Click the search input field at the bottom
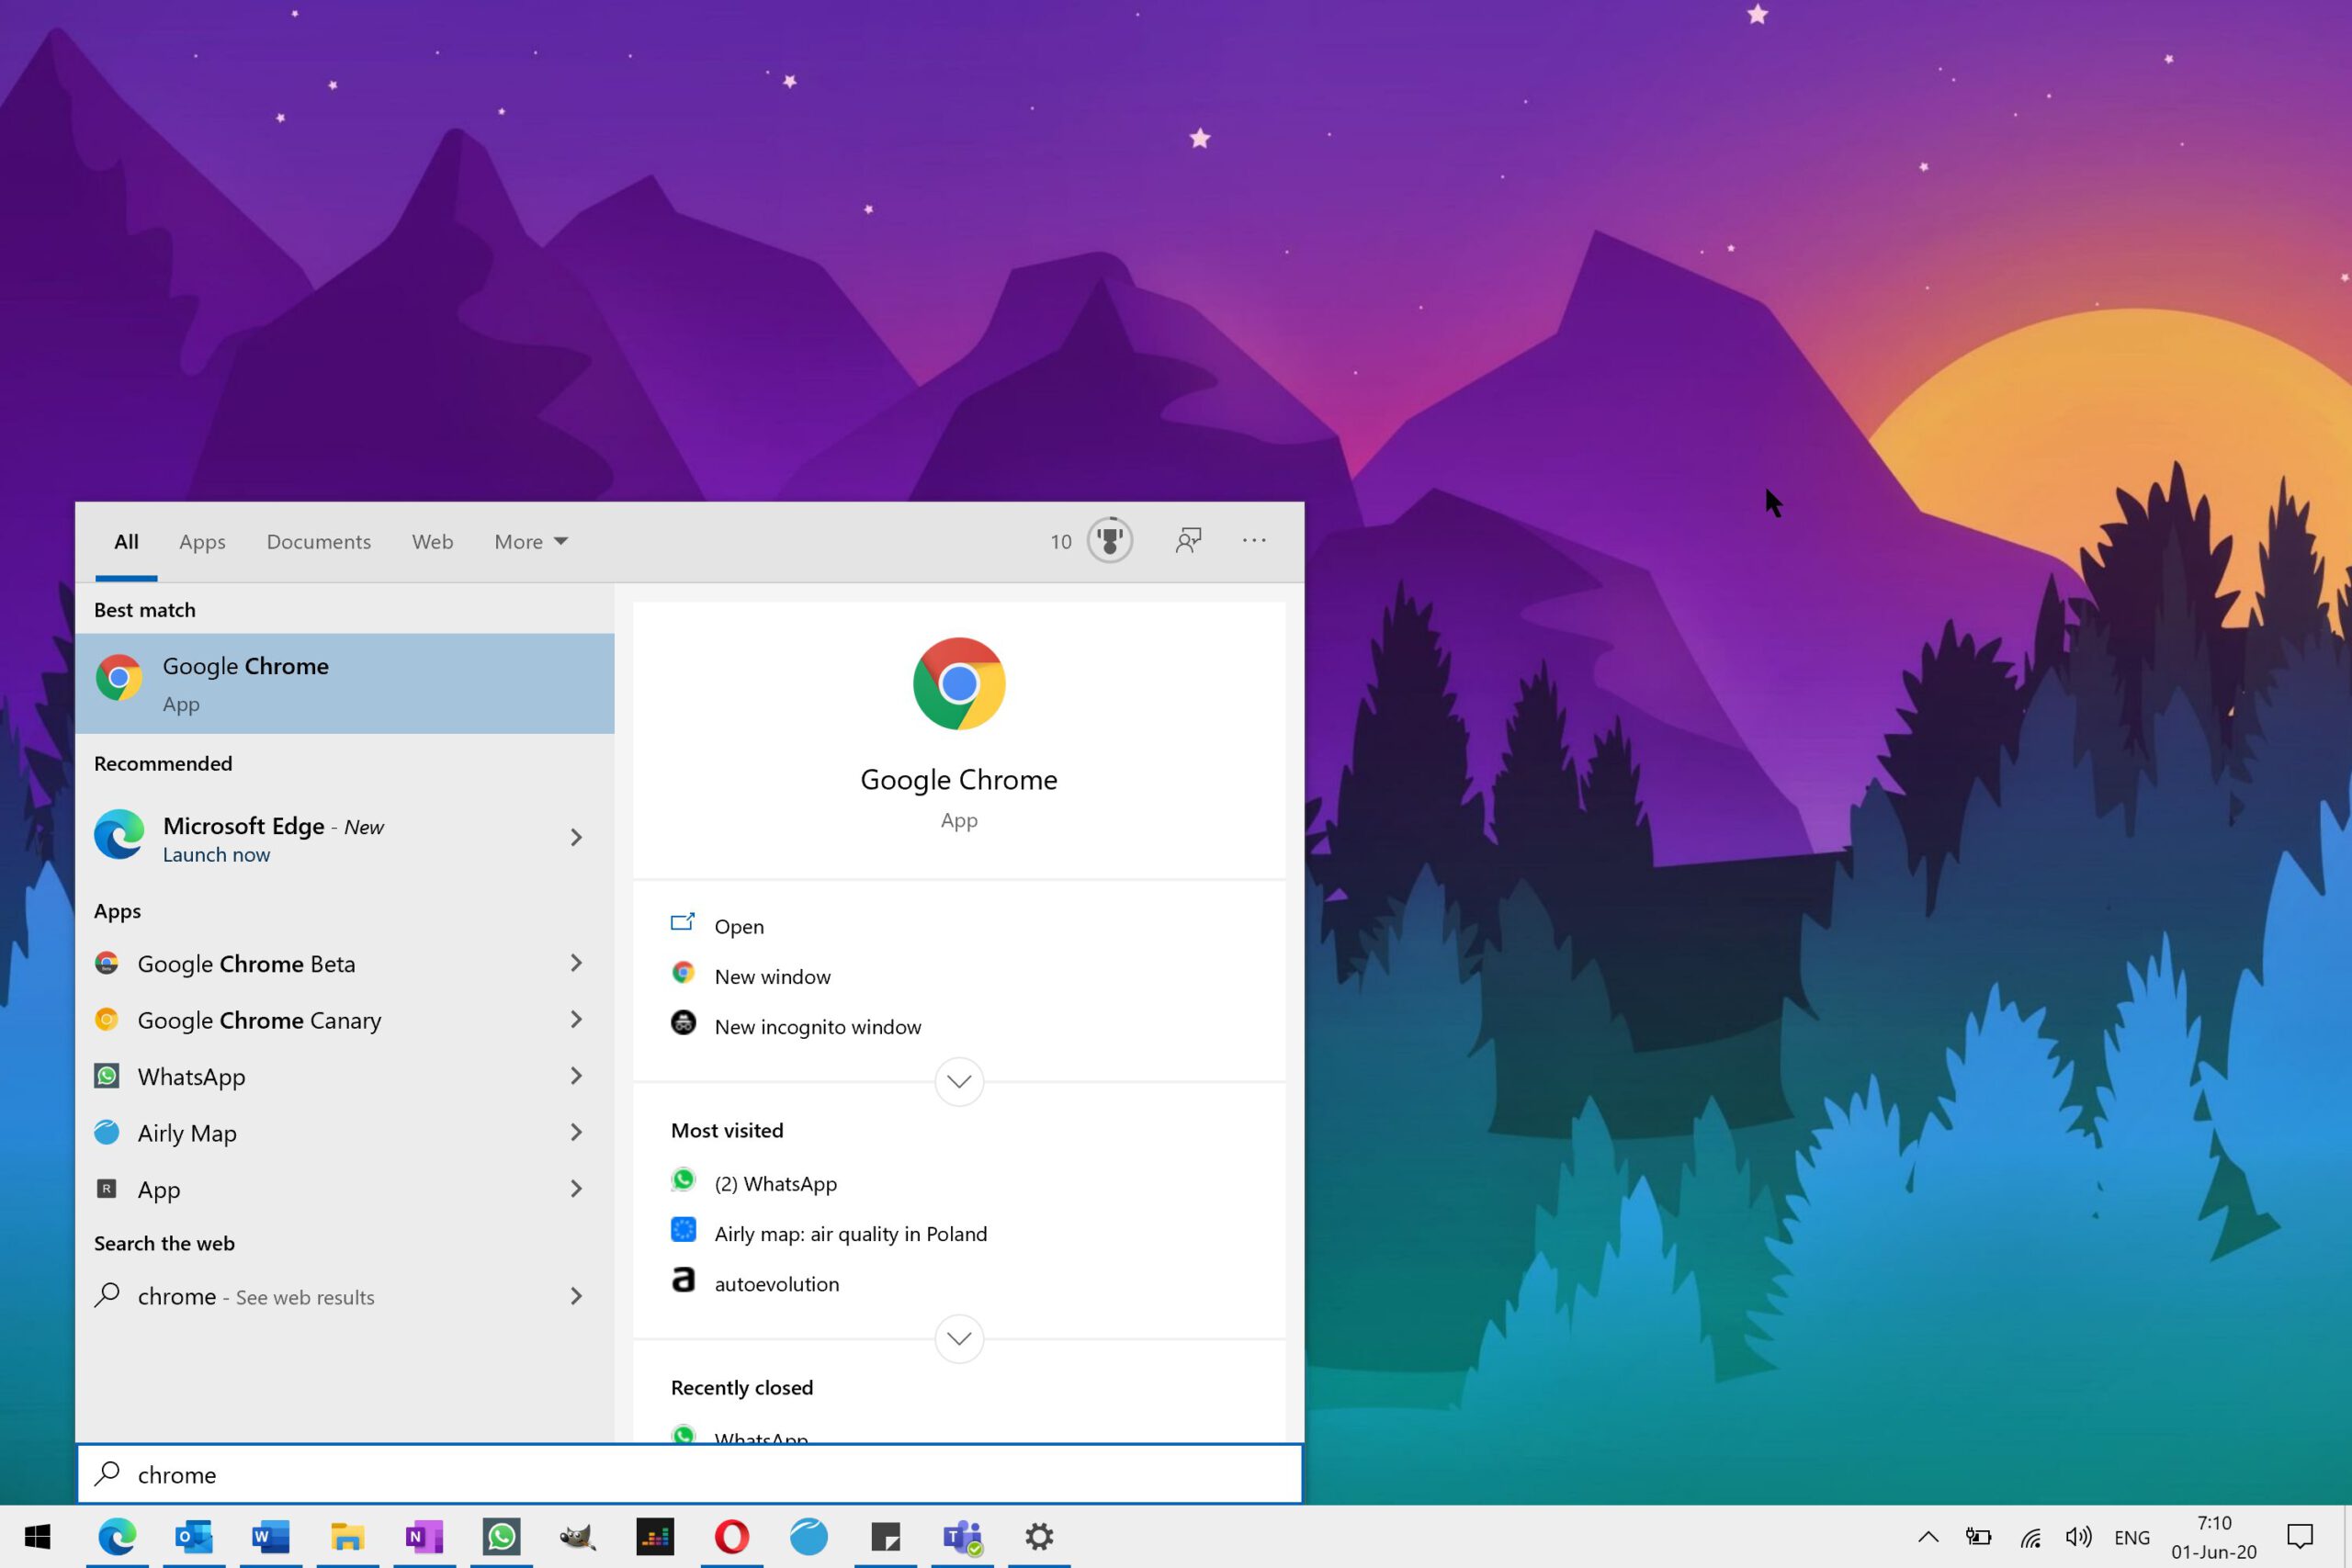This screenshot has width=2352, height=1568. (688, 1473)
